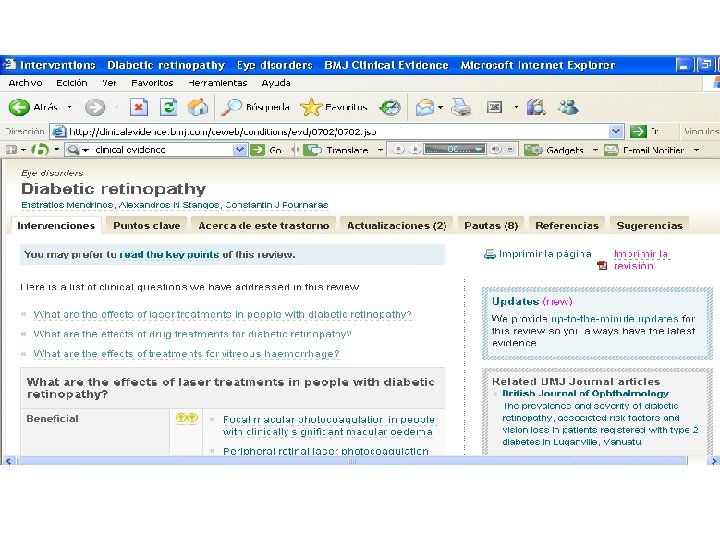720x540 pixels.
Task: Open the Favoritos menu
Action: tap(152, 83)
